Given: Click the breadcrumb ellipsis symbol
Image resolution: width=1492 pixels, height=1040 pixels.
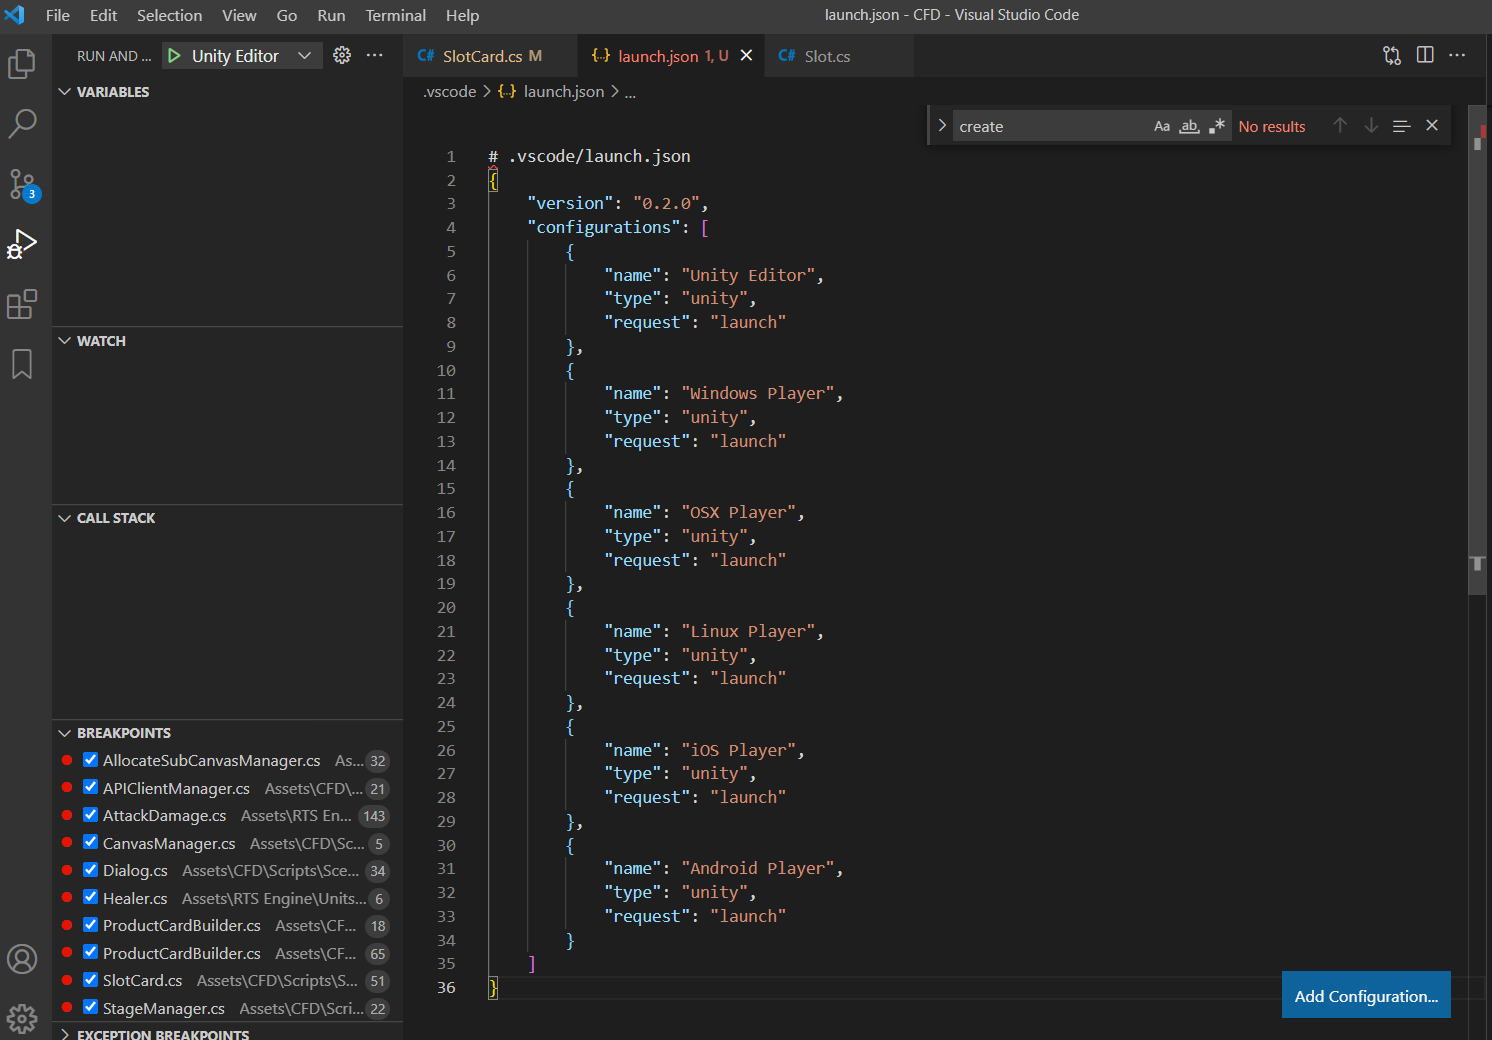Looking at the screenshot, I should (630, 91).
